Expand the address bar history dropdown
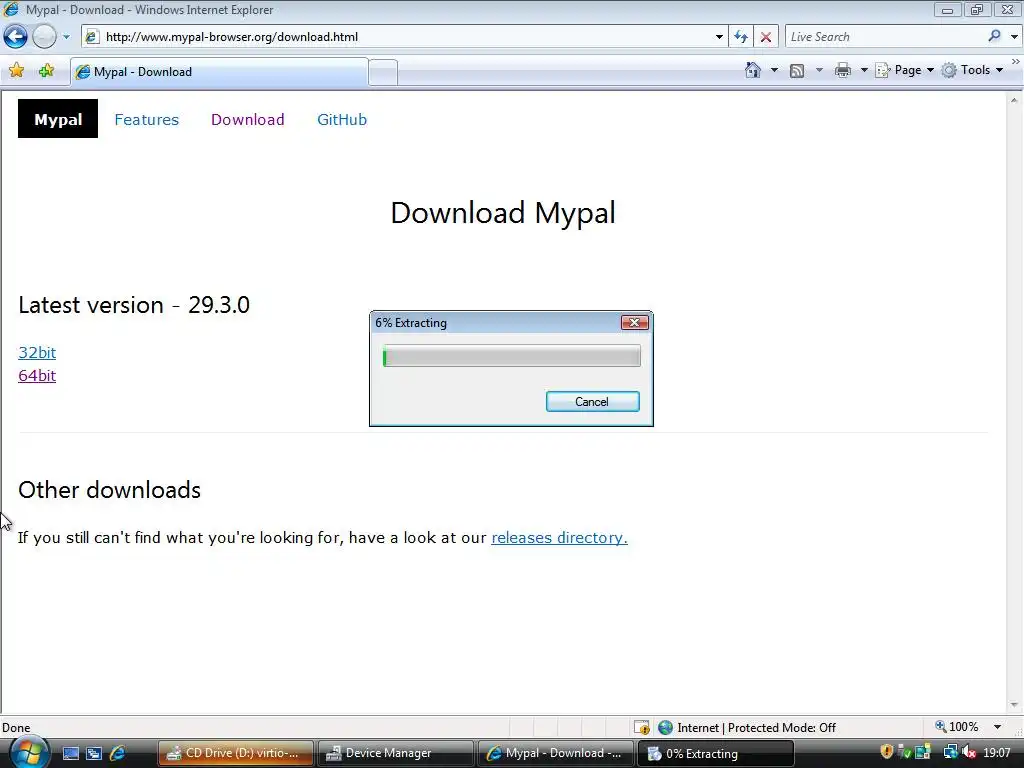Image resolution: width=1024 pixels, height=768 pixels. click(719, 37)
